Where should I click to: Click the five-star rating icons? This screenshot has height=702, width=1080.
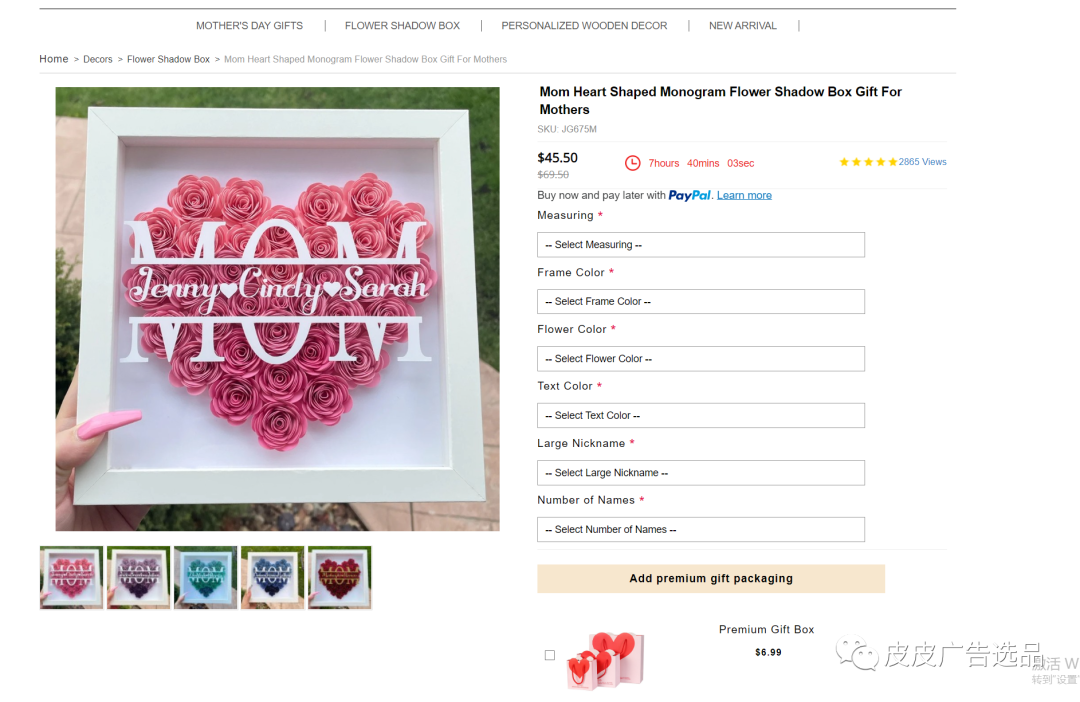[x=867, y=162]
